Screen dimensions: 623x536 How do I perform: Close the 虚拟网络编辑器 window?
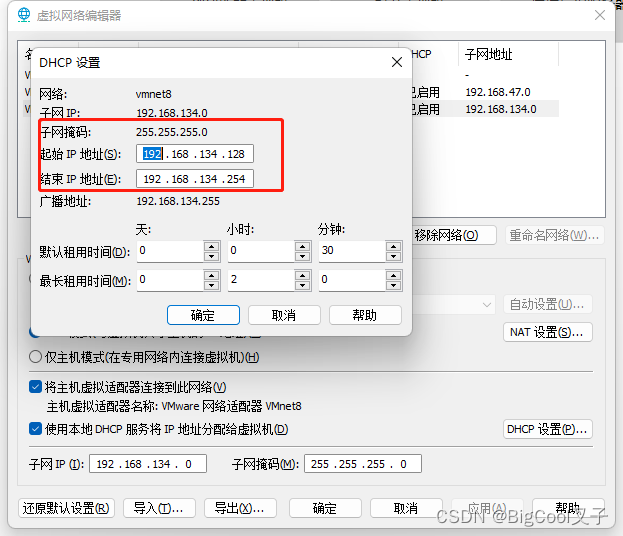click(x=600, y=15)
